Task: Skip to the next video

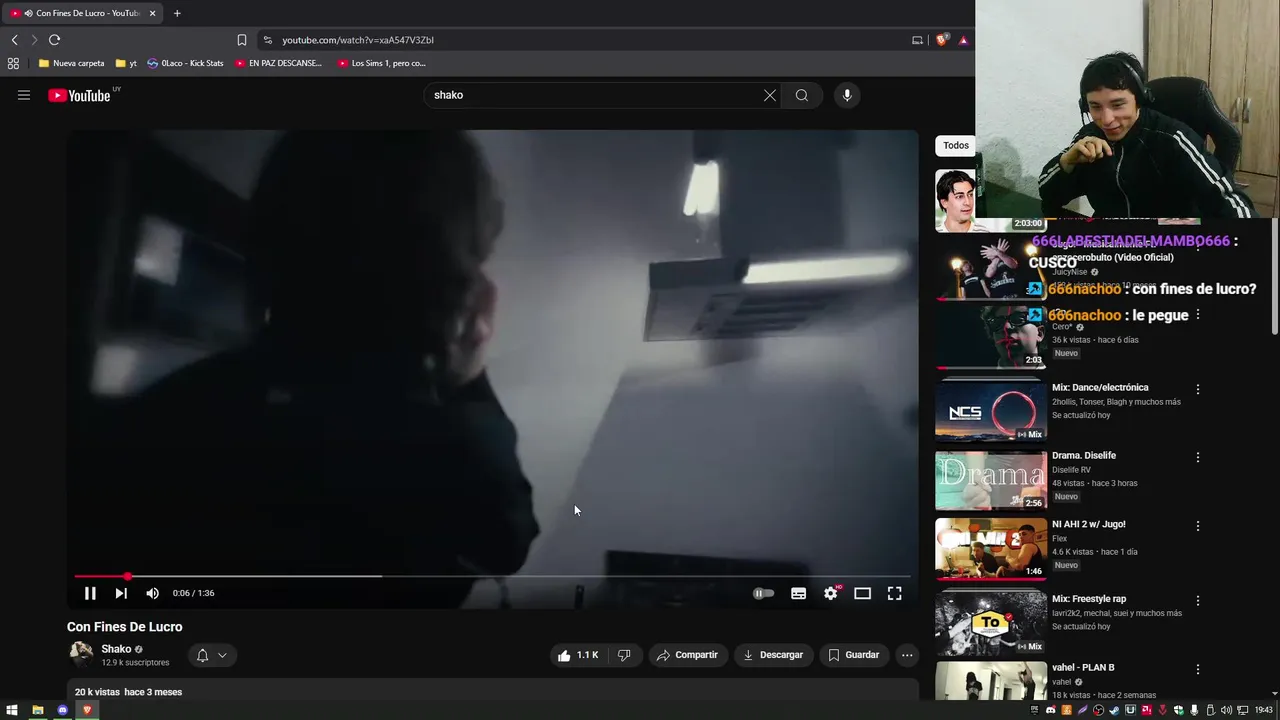Action: [121, 593]
